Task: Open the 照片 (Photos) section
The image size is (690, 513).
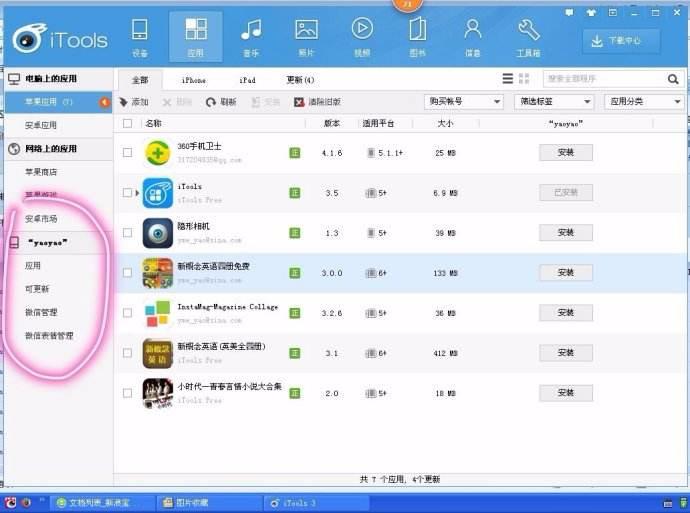Action: [x=306, y=38]
